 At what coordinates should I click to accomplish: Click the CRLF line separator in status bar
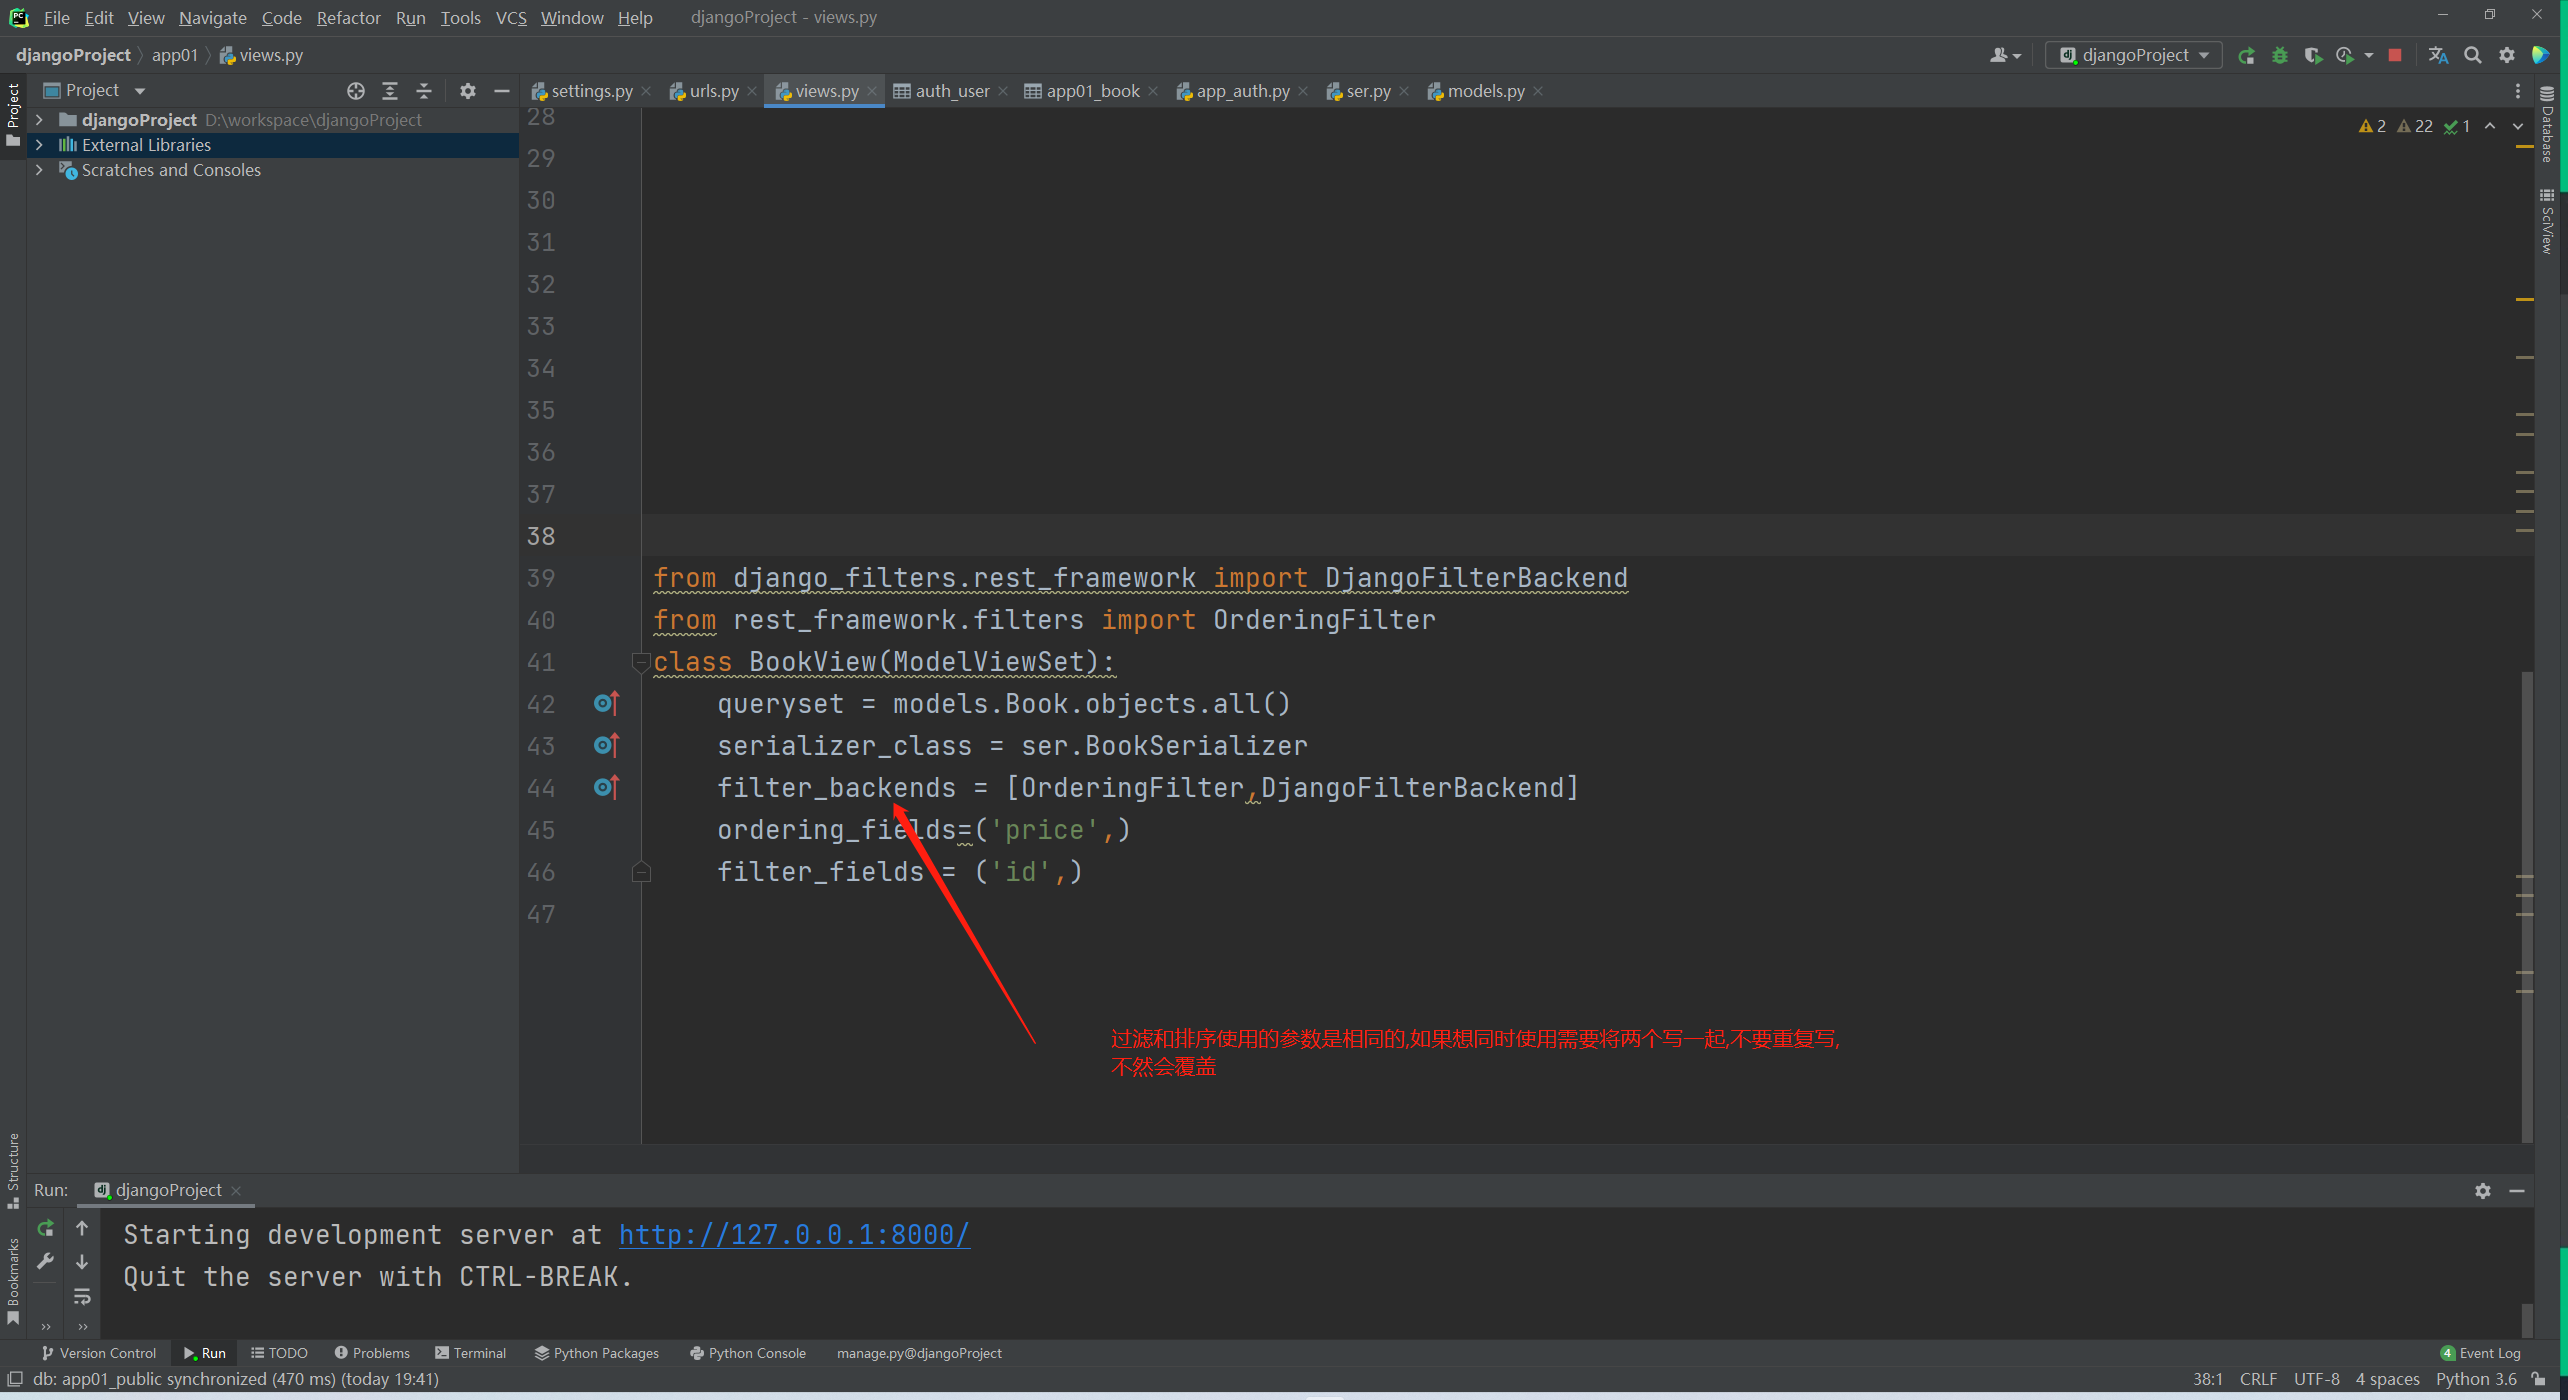pyautogui.click(x=2258, y=1379)
